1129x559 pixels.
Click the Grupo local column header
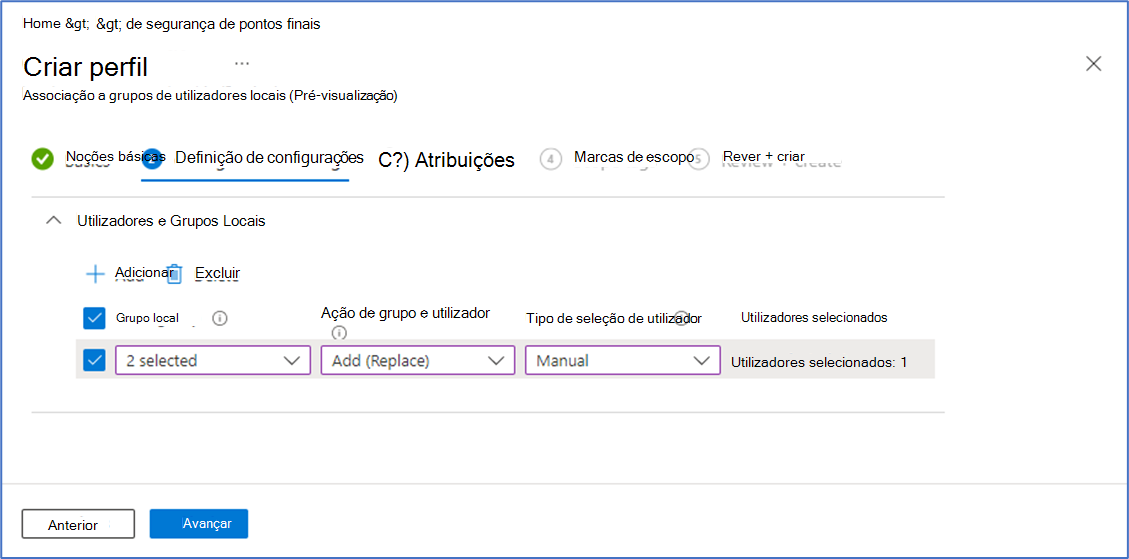(147, 318)
